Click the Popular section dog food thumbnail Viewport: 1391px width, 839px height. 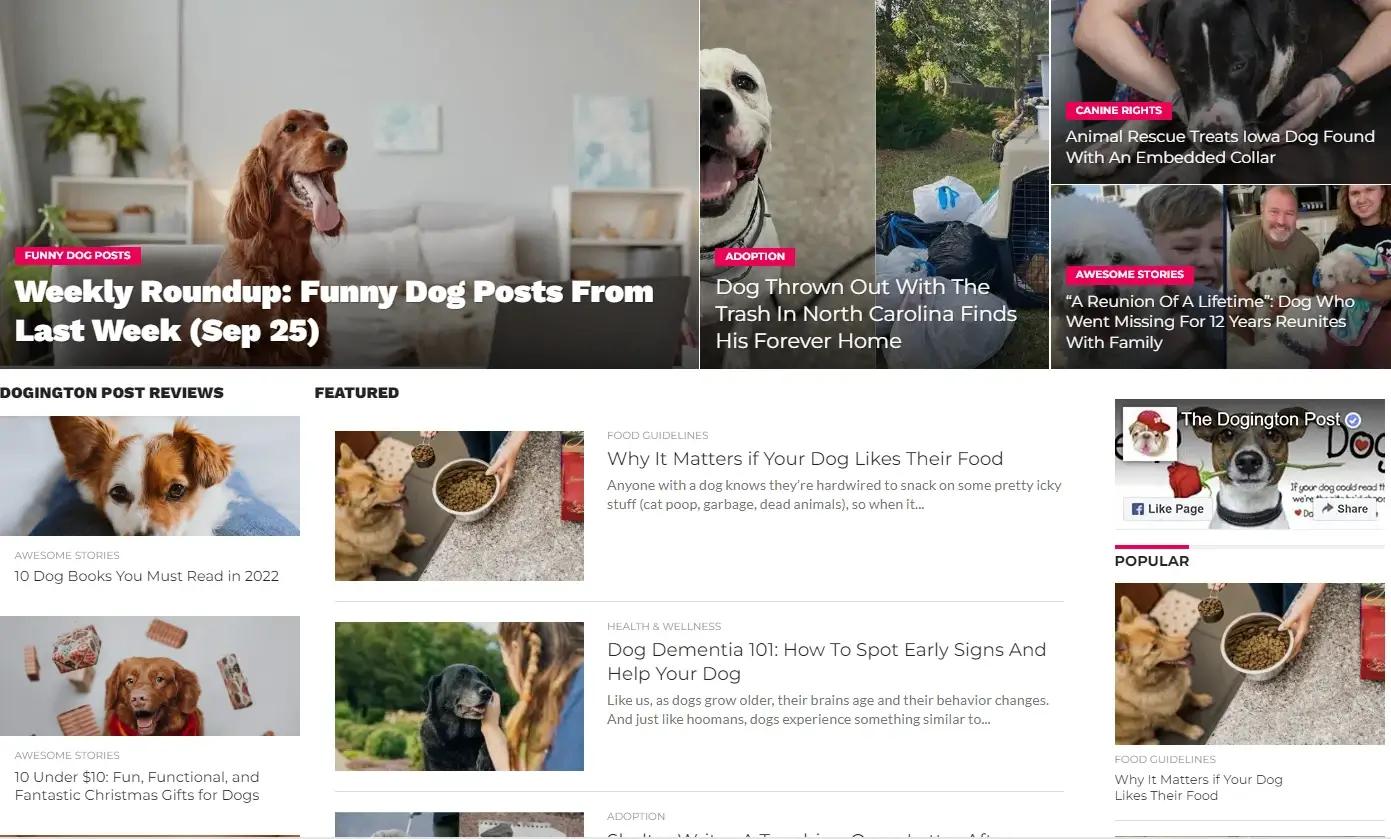pyautogui.click(x=1236, y=664)
